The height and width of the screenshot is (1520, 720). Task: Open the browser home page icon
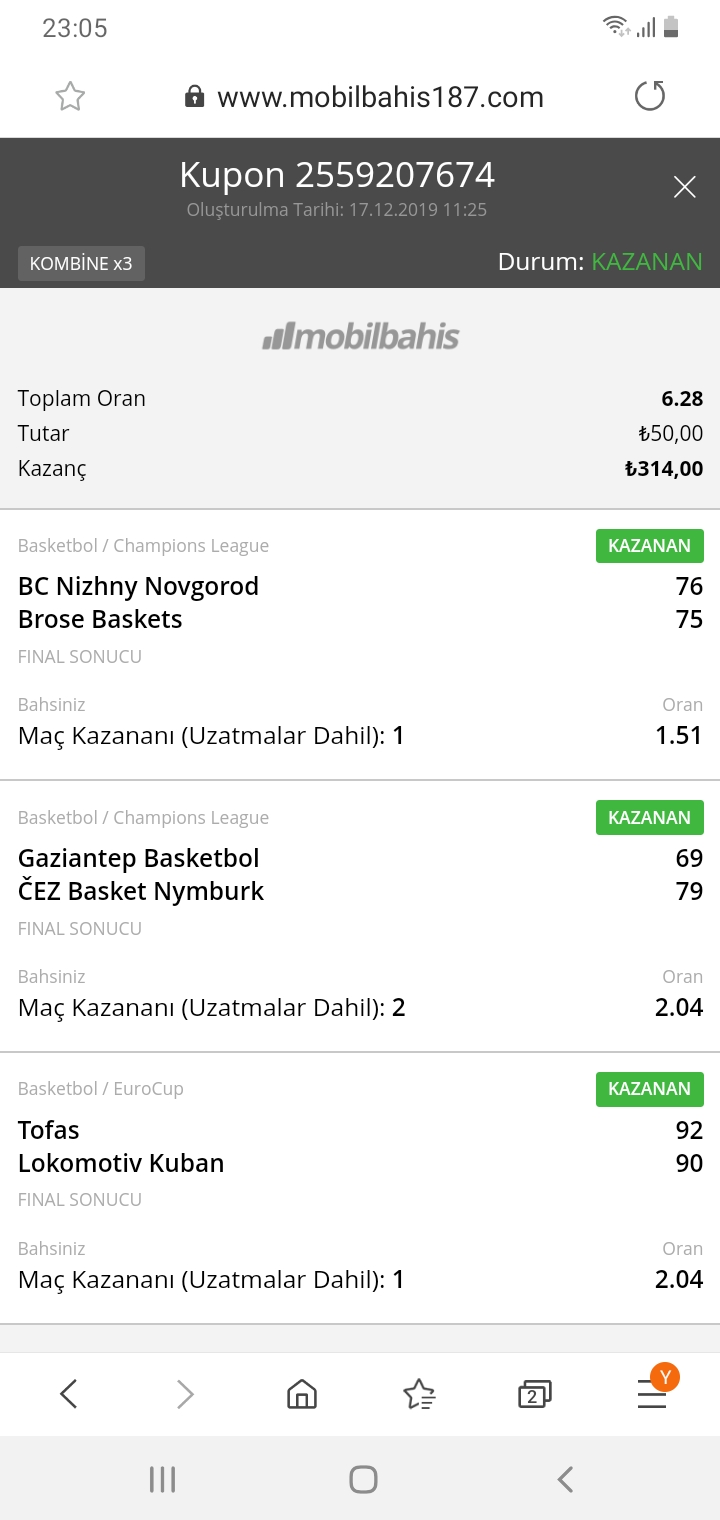(x=302, y=1393)
